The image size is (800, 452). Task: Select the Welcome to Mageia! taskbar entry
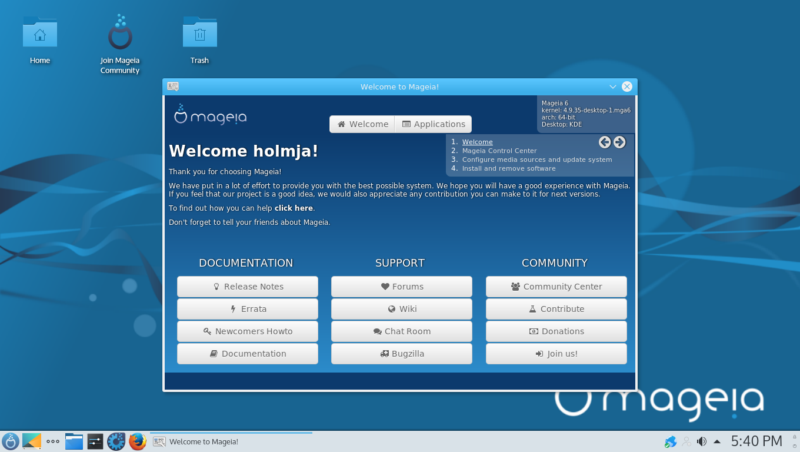pyautogui.click(x=231, y=441)
